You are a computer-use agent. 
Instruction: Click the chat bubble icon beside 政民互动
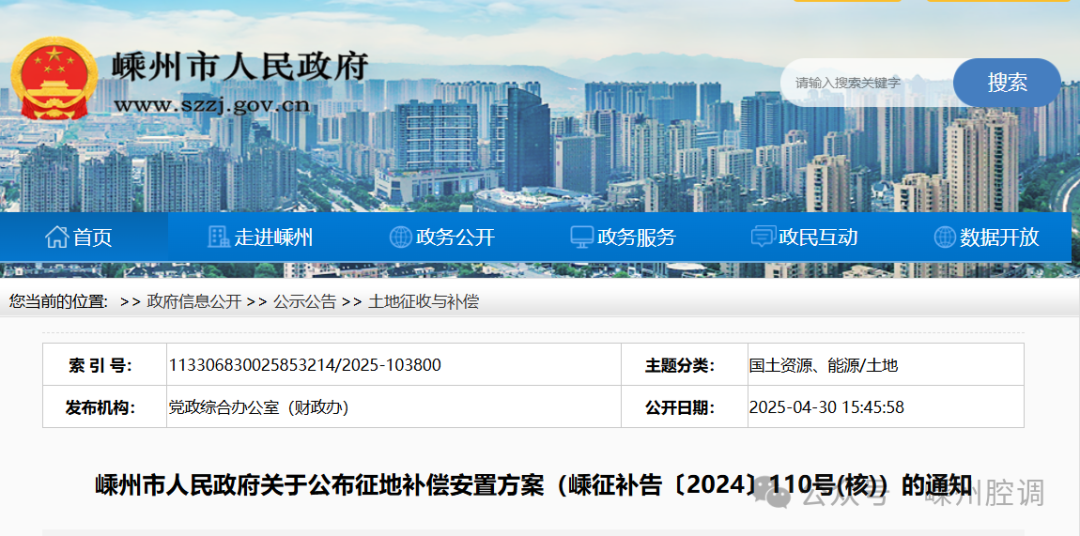(763, 237)
